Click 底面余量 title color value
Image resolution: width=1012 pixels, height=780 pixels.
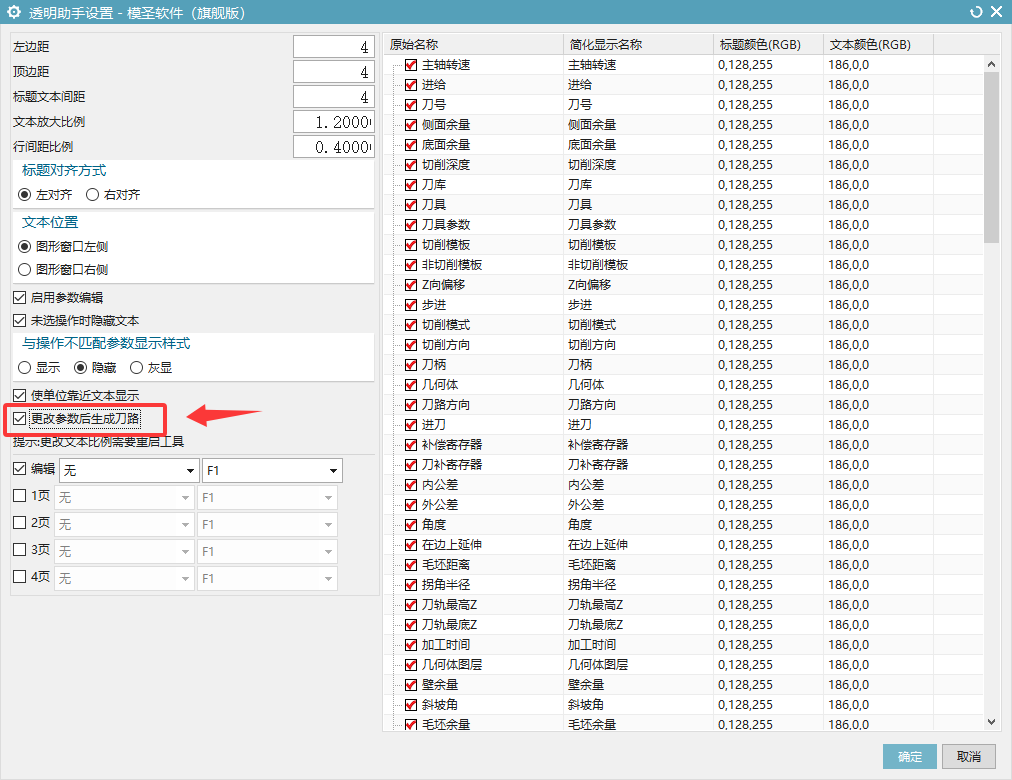point(745,145)
